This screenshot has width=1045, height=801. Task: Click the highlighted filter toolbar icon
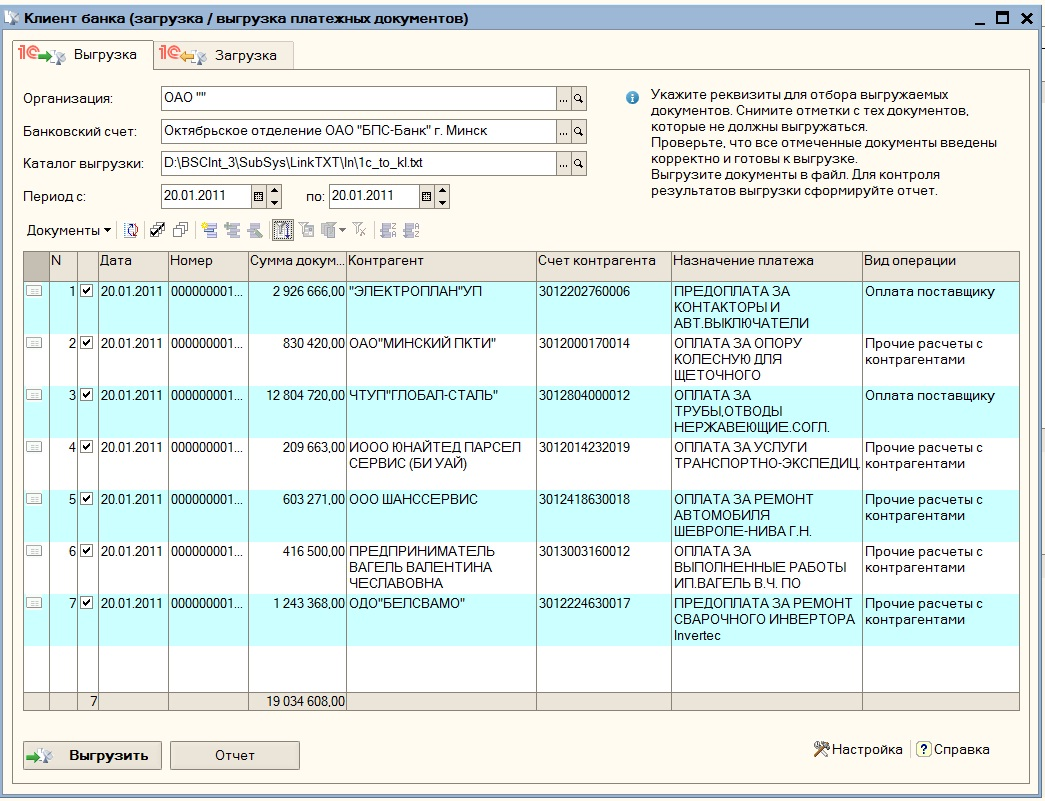(282, 230)
